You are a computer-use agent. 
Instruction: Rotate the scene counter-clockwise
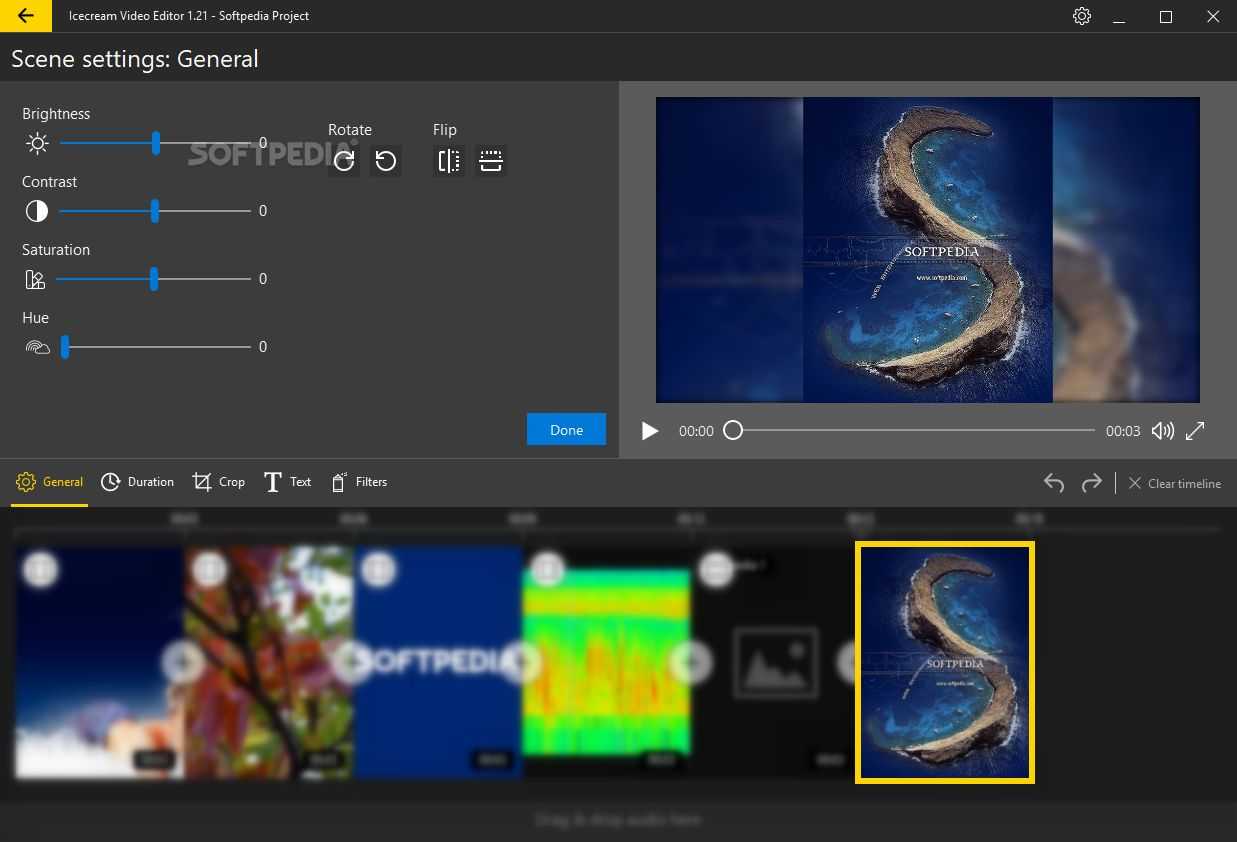point(386,161)
